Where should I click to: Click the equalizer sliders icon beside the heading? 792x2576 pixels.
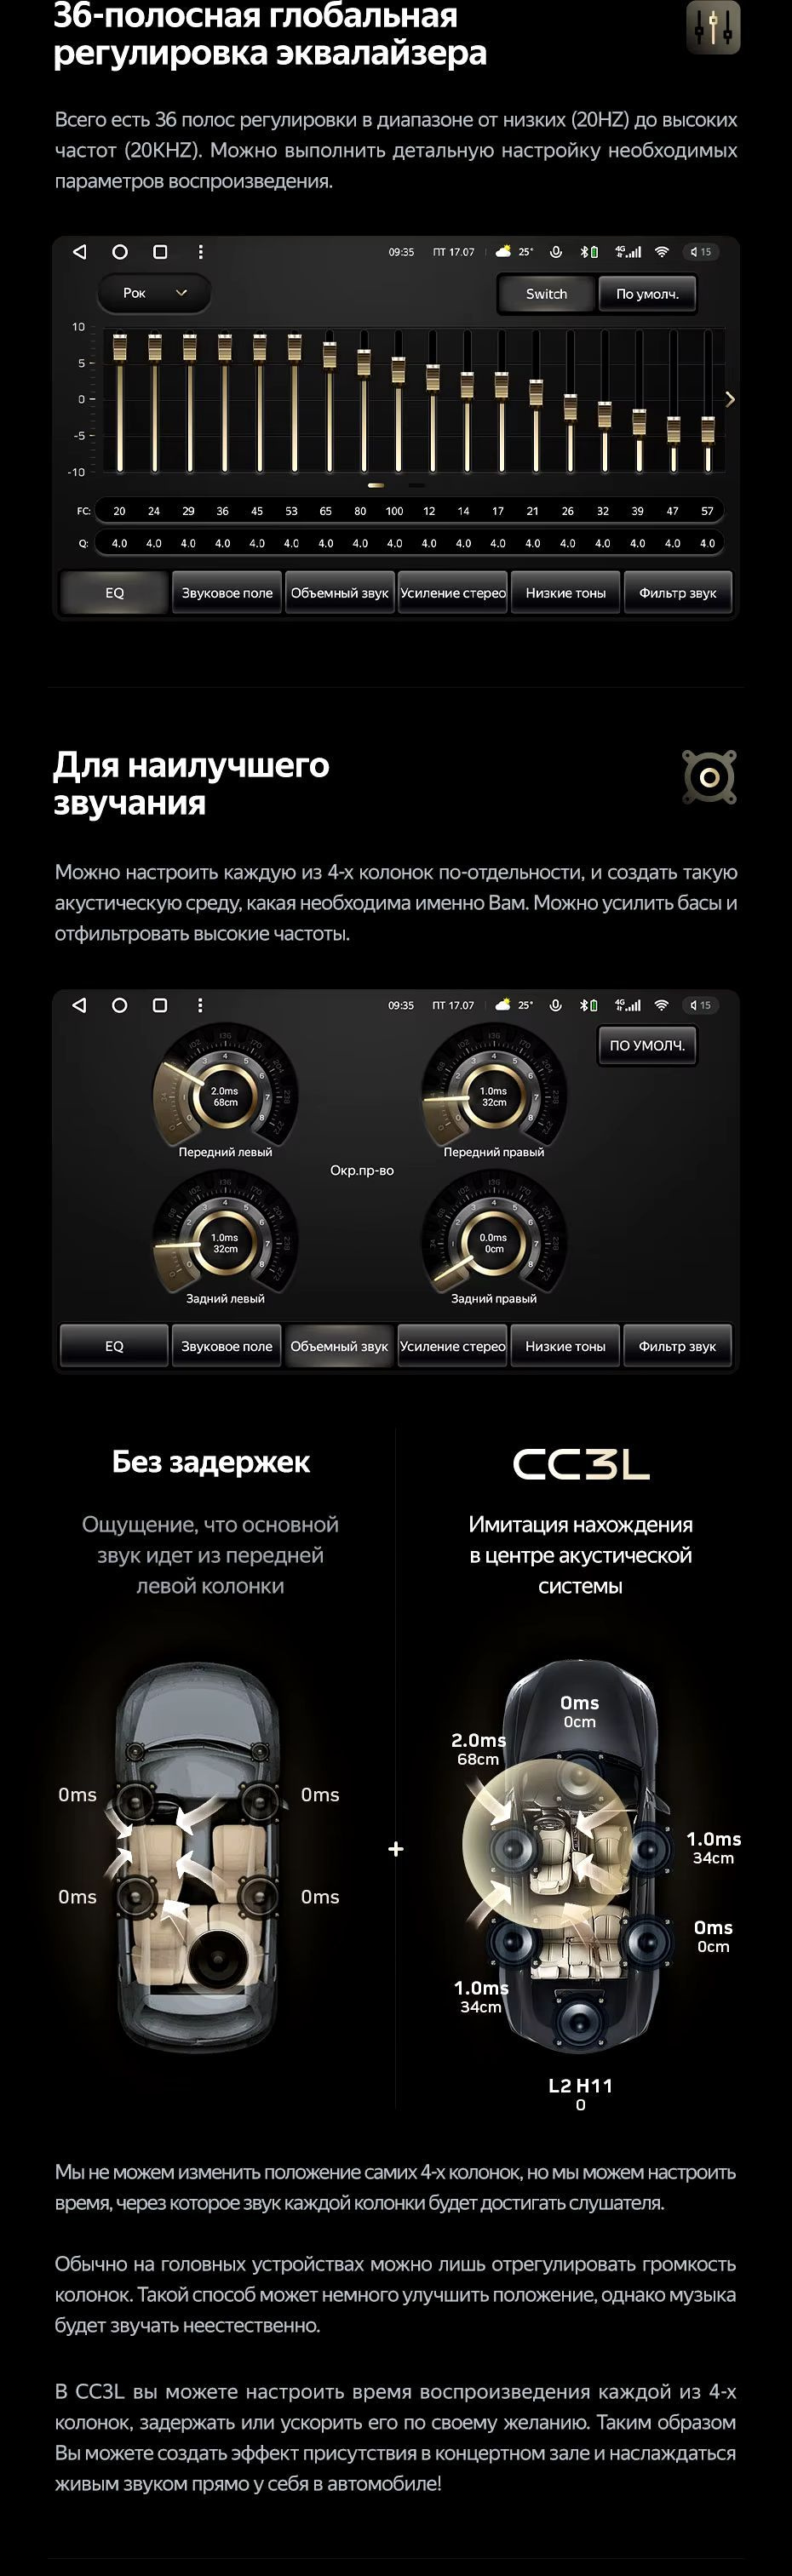click(x=713, y=27)
